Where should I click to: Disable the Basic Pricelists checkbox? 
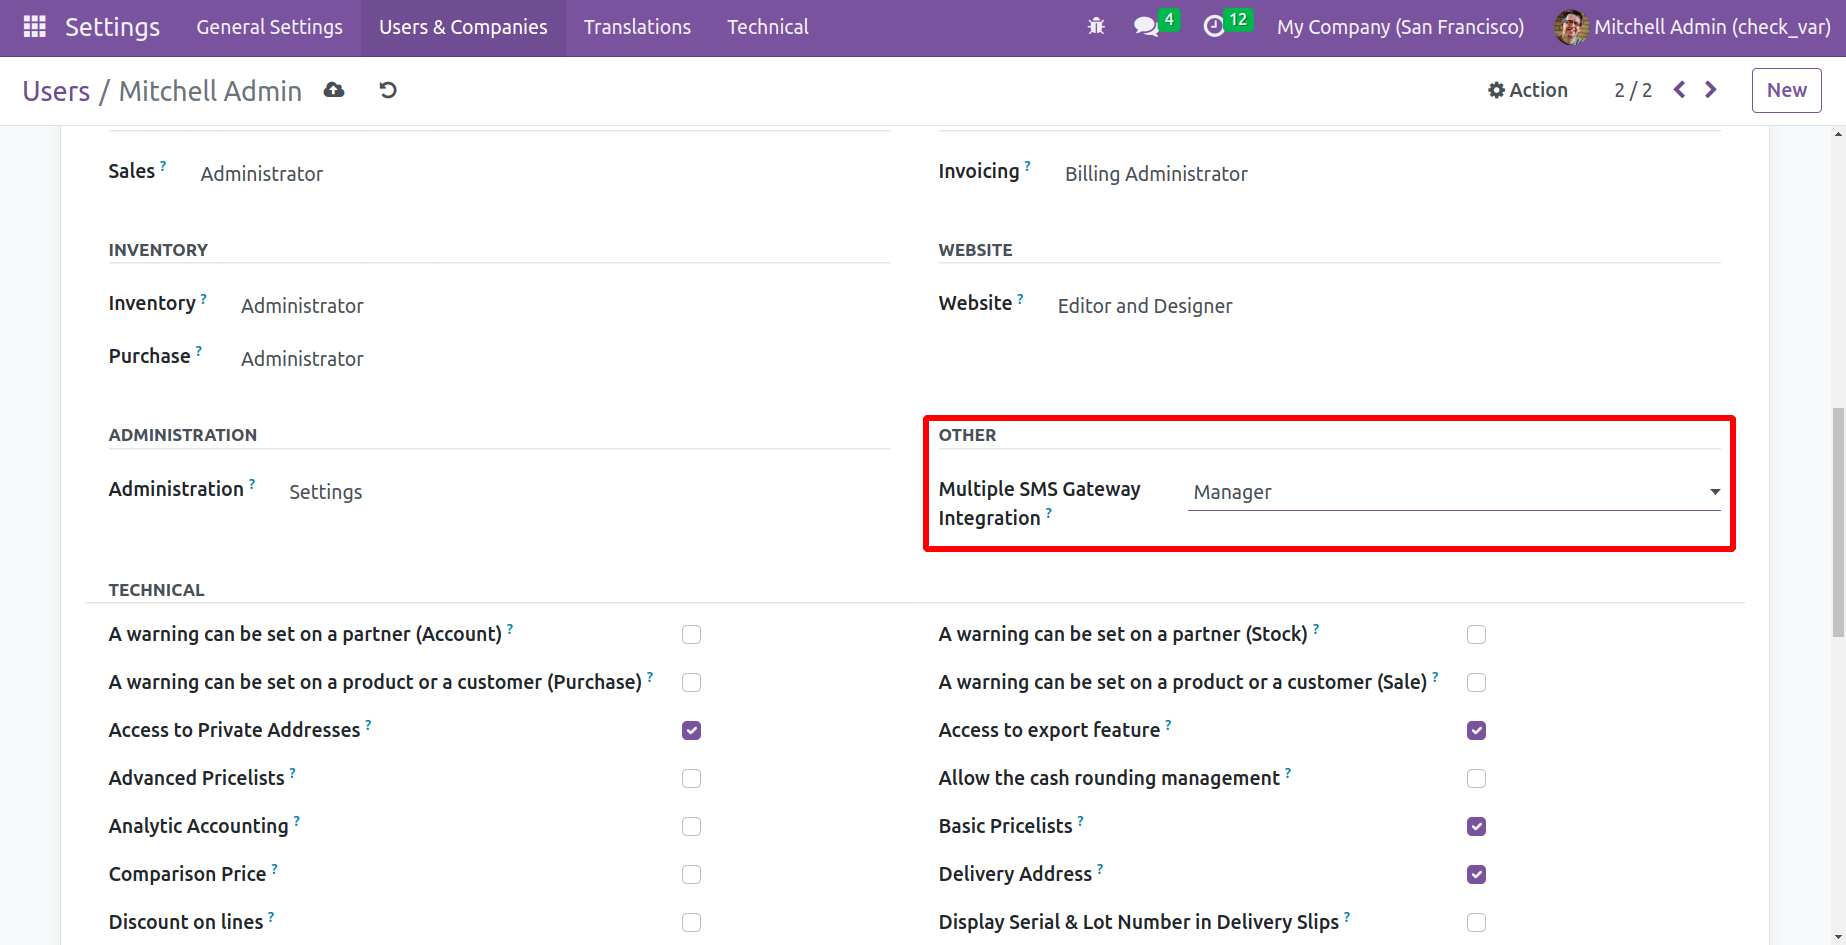[1476, 827]
